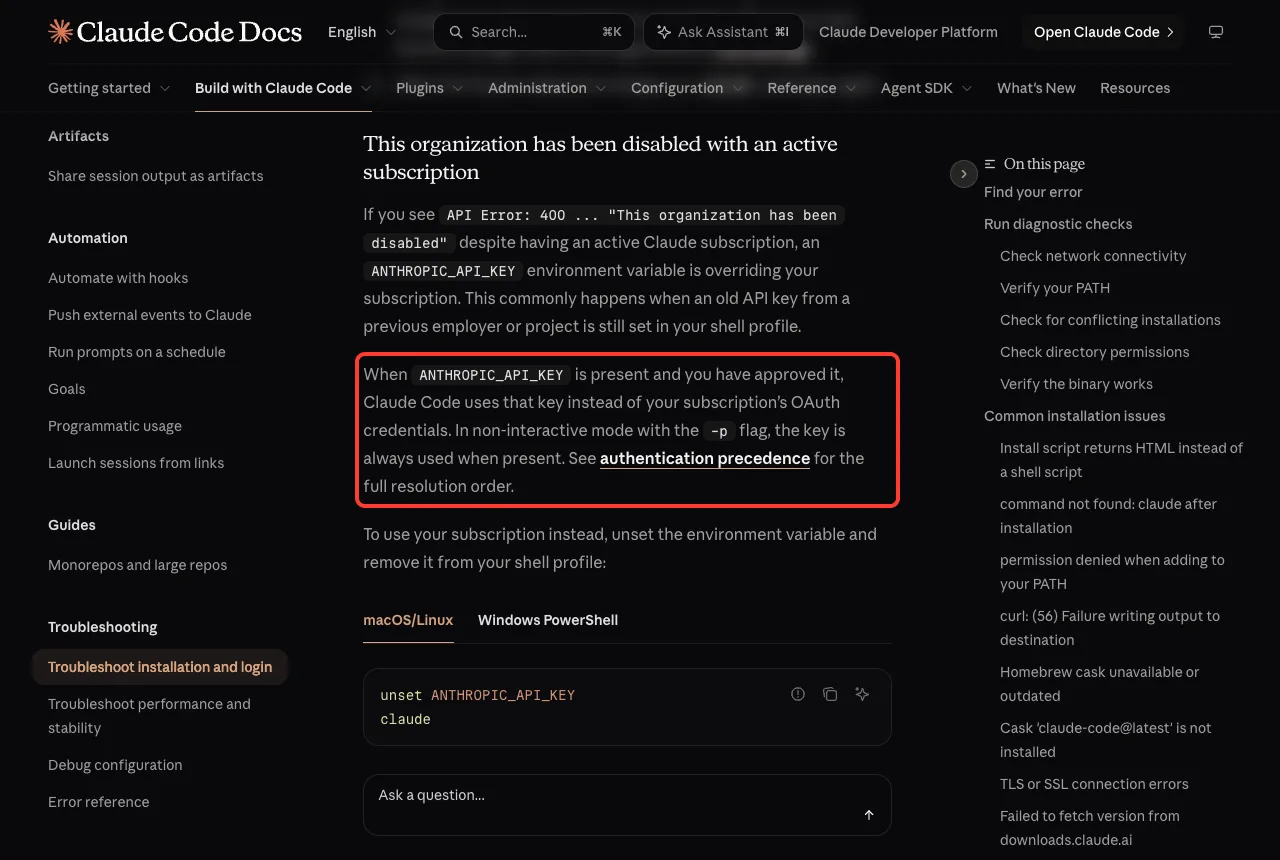Click Open Claude Code button
This screenshot has height=860, width=1280.
pos(1103,32)
